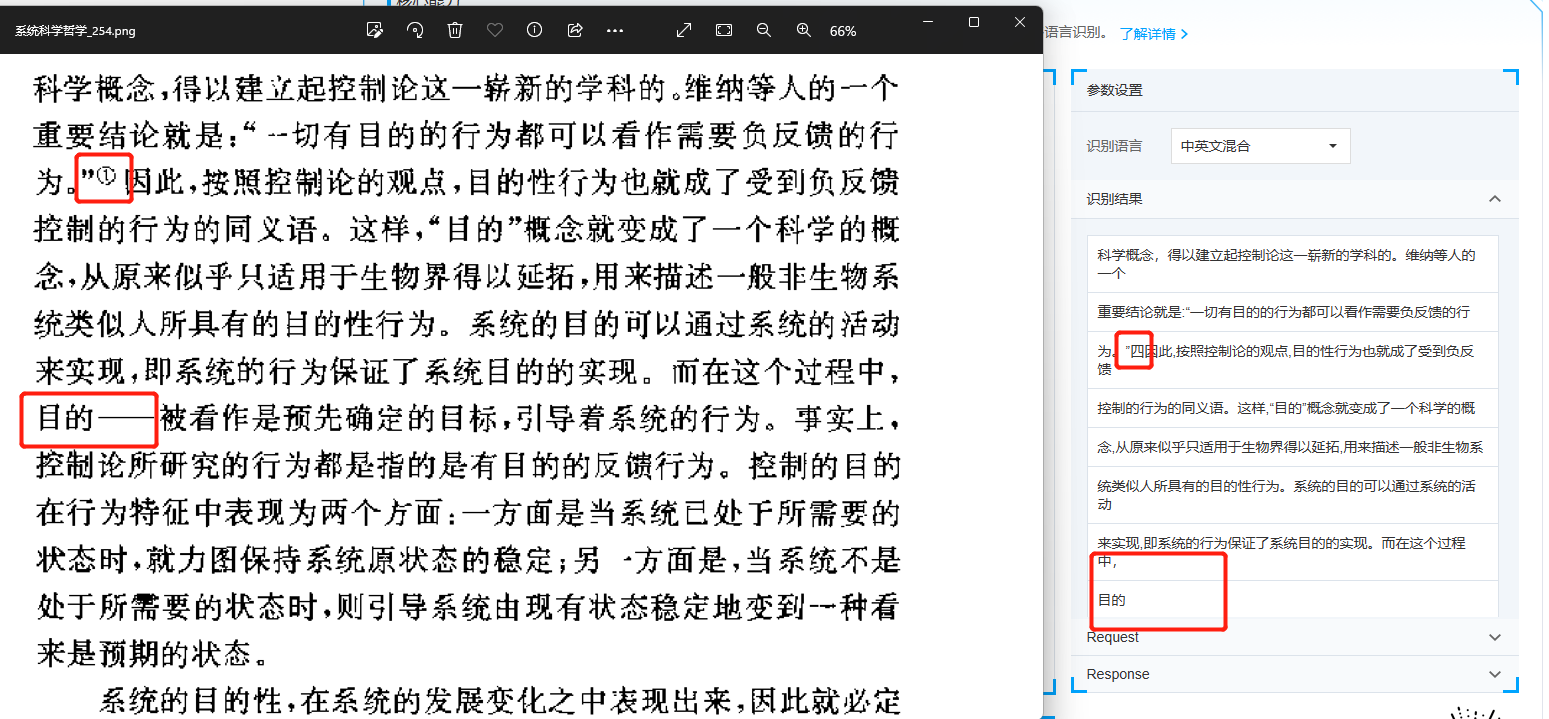Expand the Response section
The image size is (1549, 719).
pyautogui.click(x=1495, y=674)
